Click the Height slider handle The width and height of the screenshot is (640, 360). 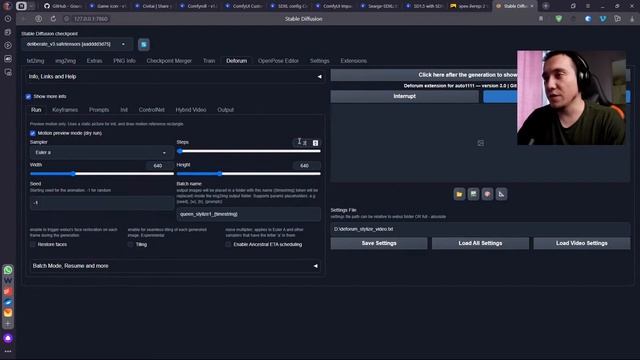pos(220,174)
